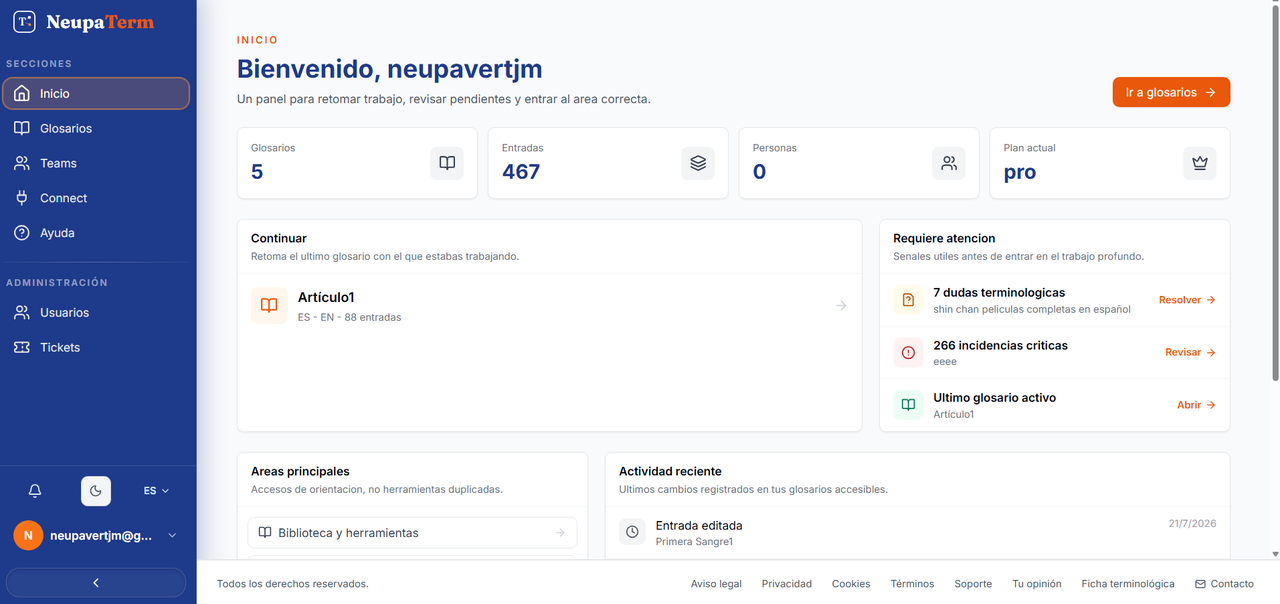Click the home icon beside Inicio
Screen dimensions: 1280x604
[x=22, y=93]
